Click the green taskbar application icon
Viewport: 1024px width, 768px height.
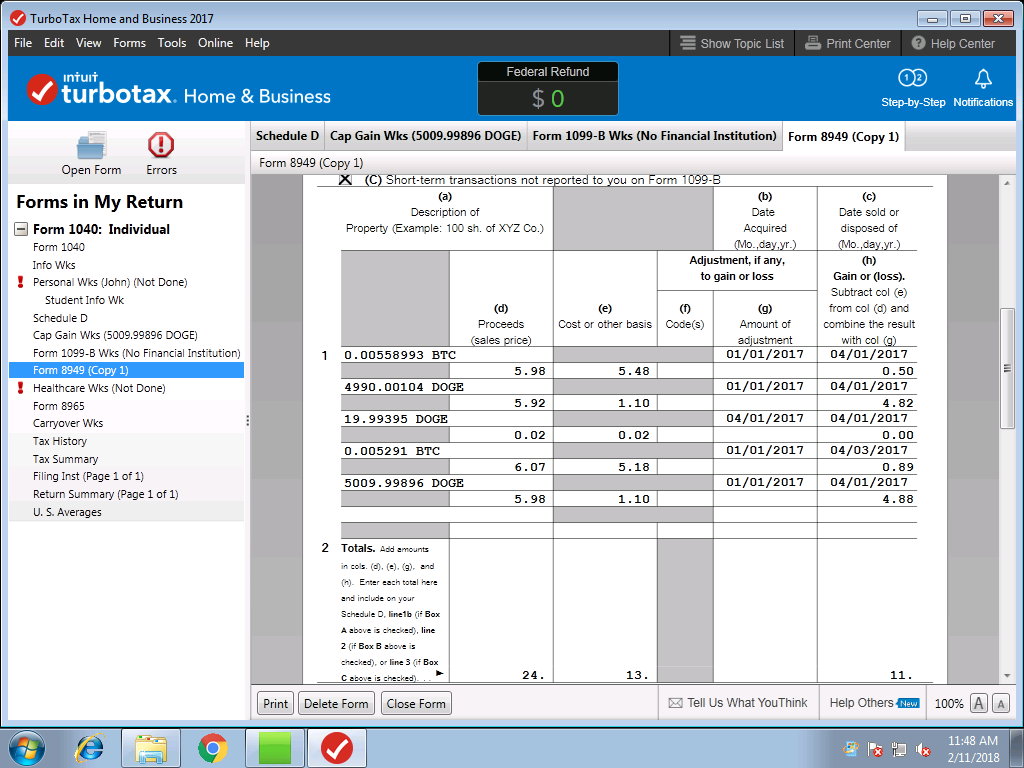point(275,748)
